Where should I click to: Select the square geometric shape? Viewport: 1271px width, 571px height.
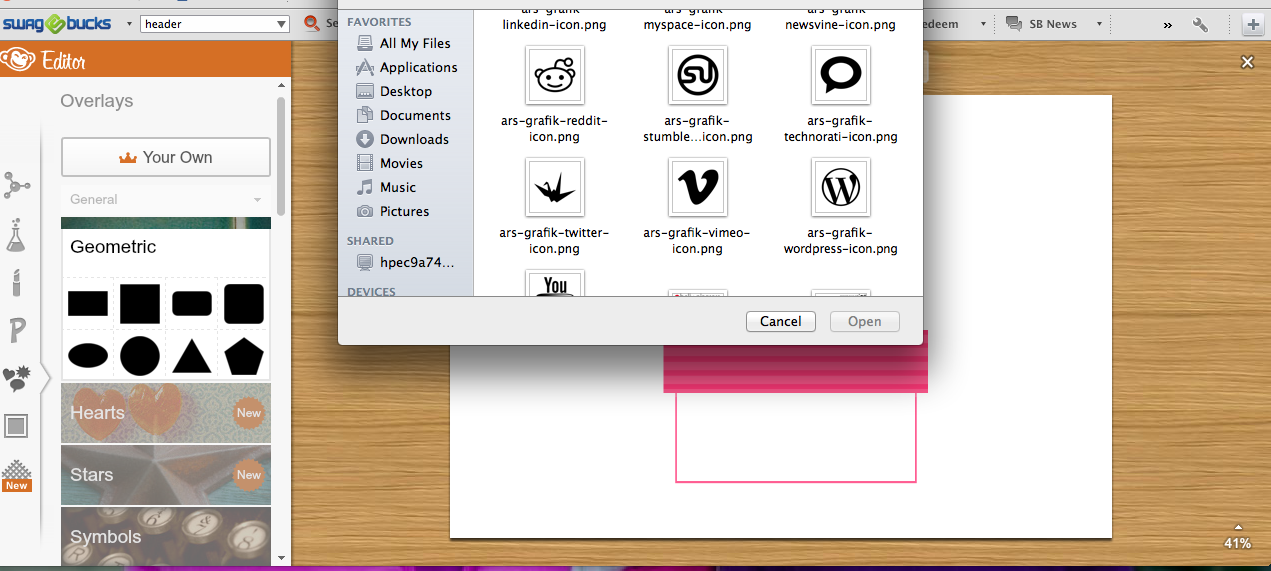click(140, 304)
